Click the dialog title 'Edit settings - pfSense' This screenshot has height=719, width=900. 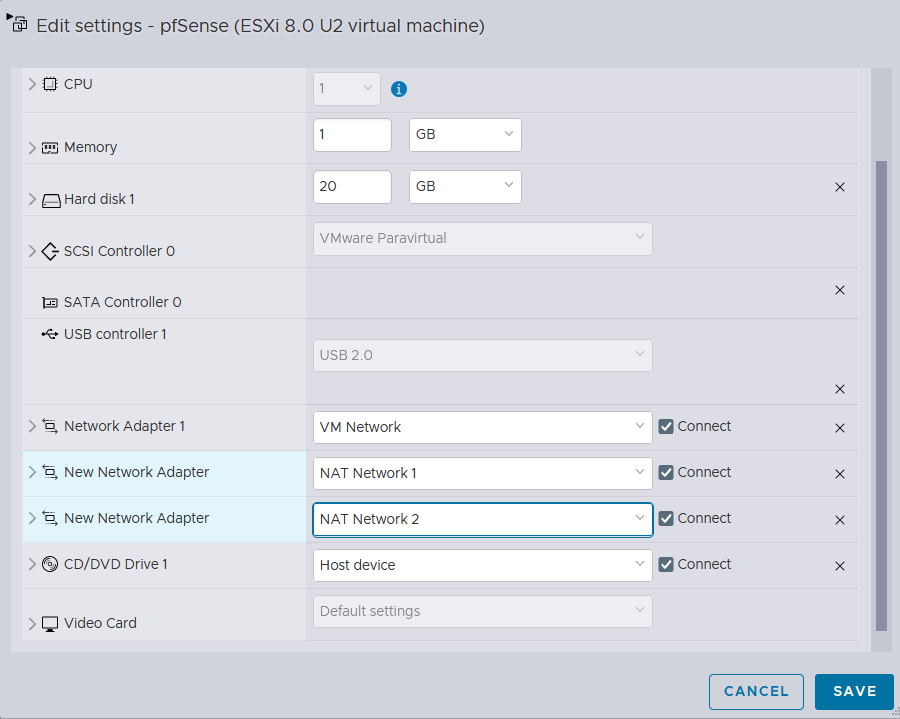[x=133, y=26]
